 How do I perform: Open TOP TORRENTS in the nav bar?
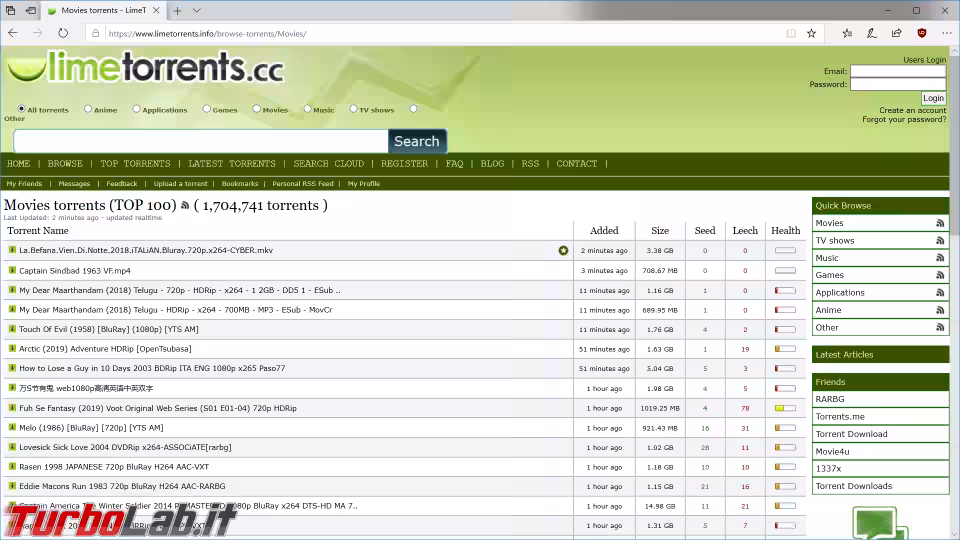pyautogui.click(x=135, y=163)
